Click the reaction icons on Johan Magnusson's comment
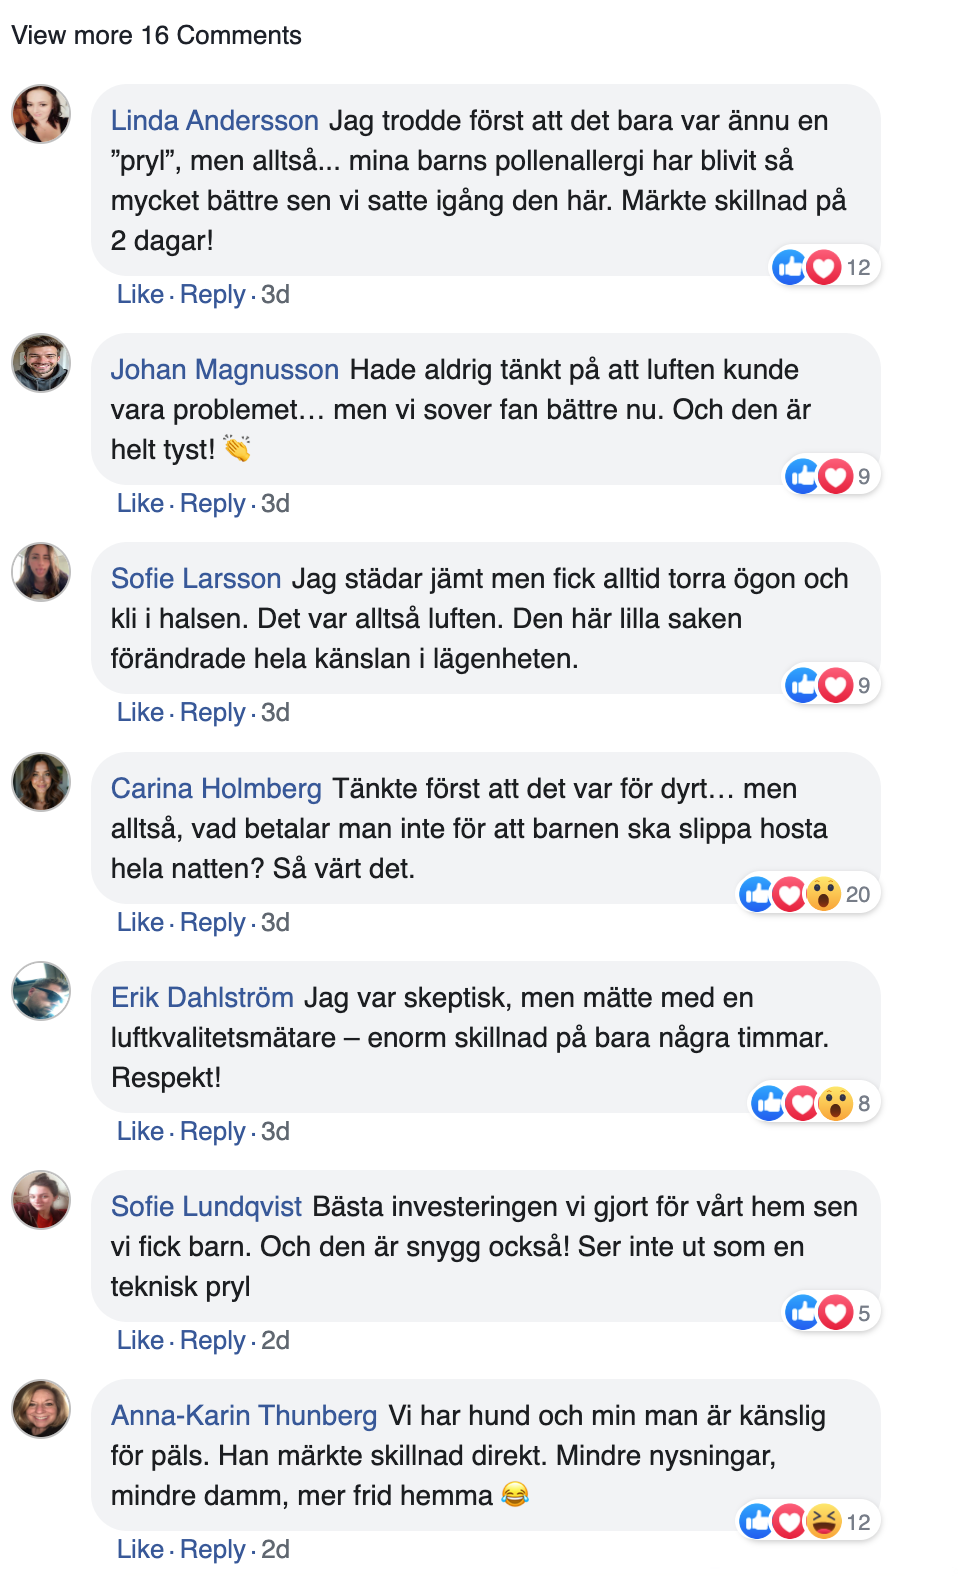 coord(830,476)
